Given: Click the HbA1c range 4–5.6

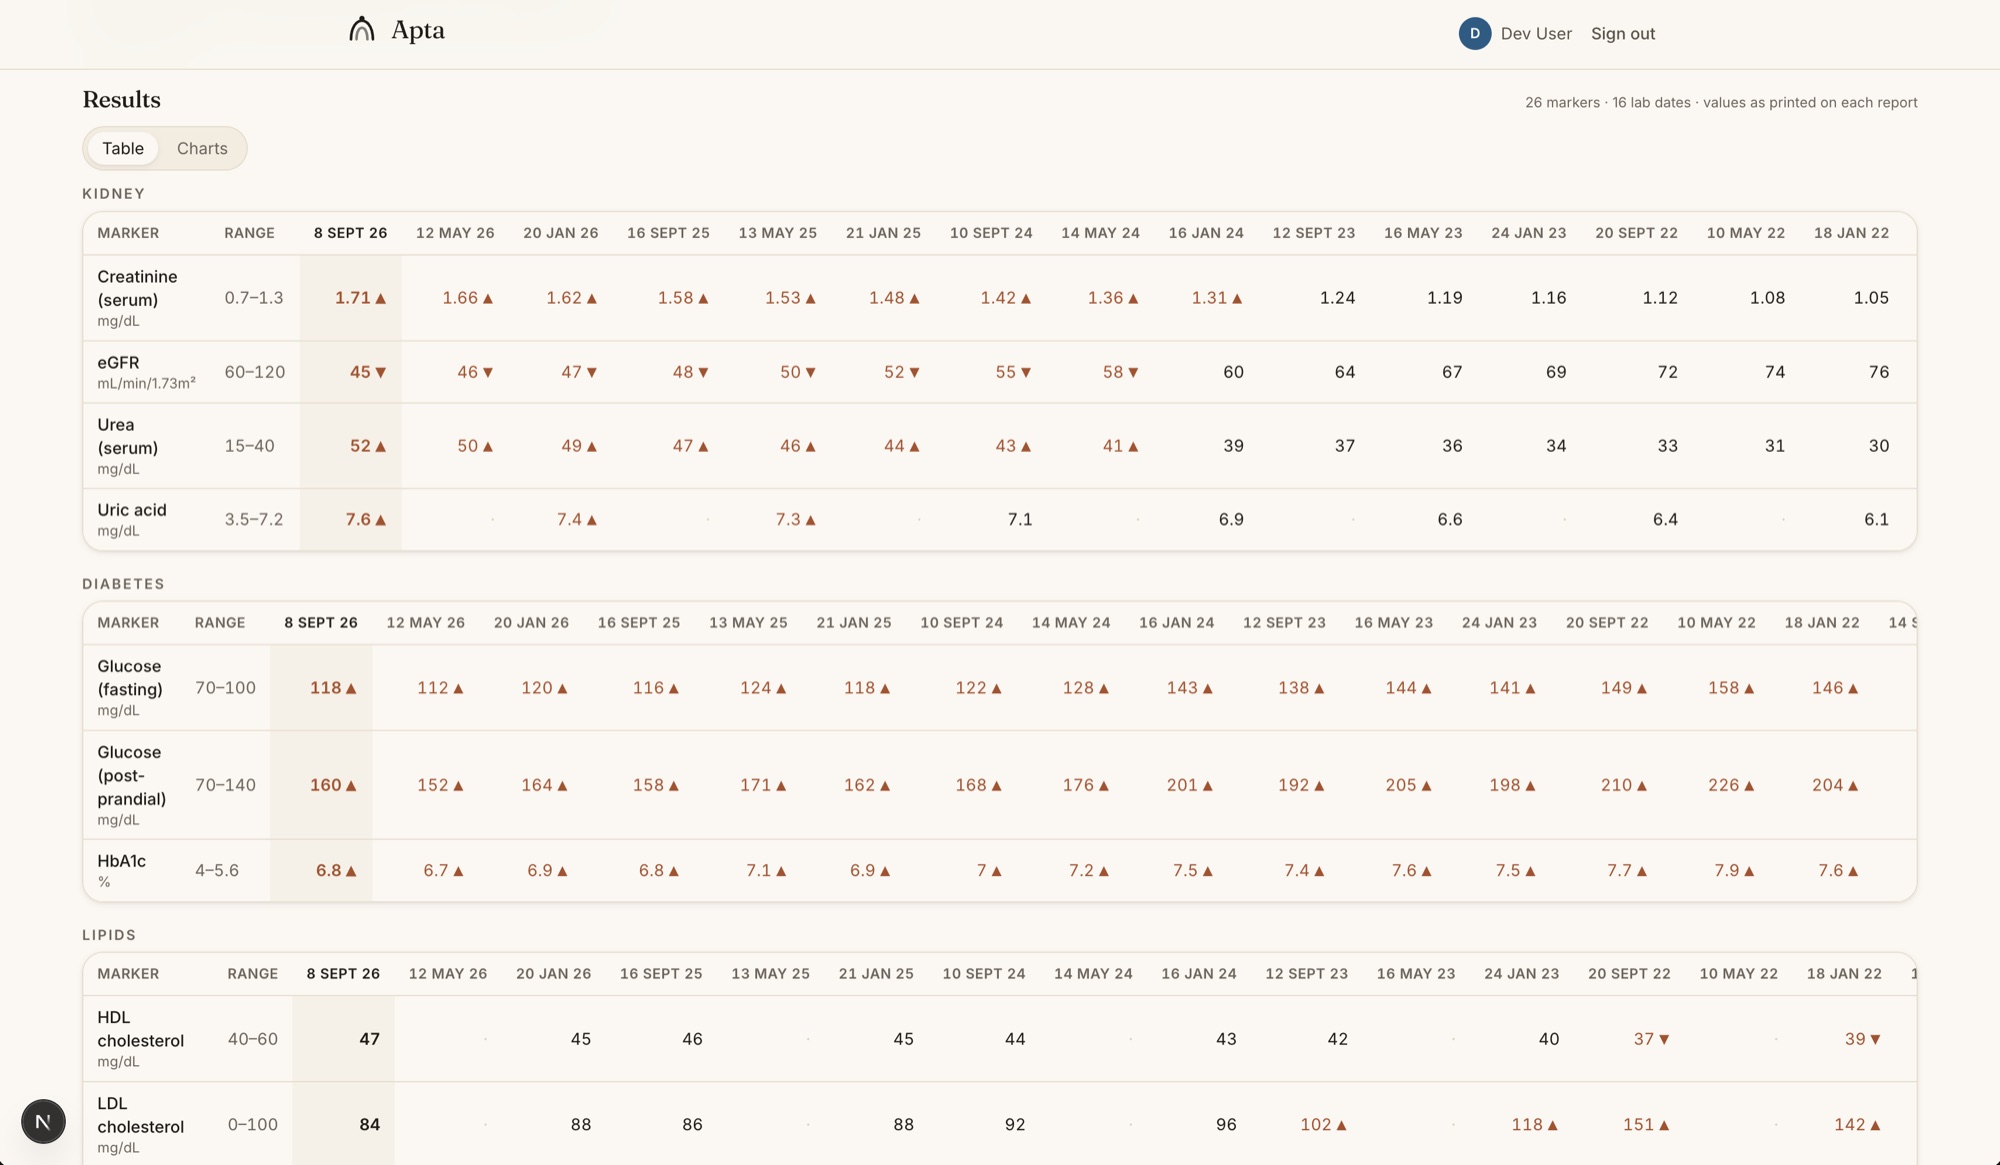Looking at the screenshot, I should point(217,871).
